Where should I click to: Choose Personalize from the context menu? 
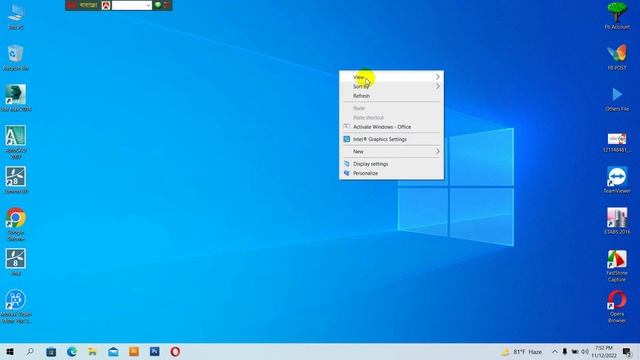coord(391,173)
